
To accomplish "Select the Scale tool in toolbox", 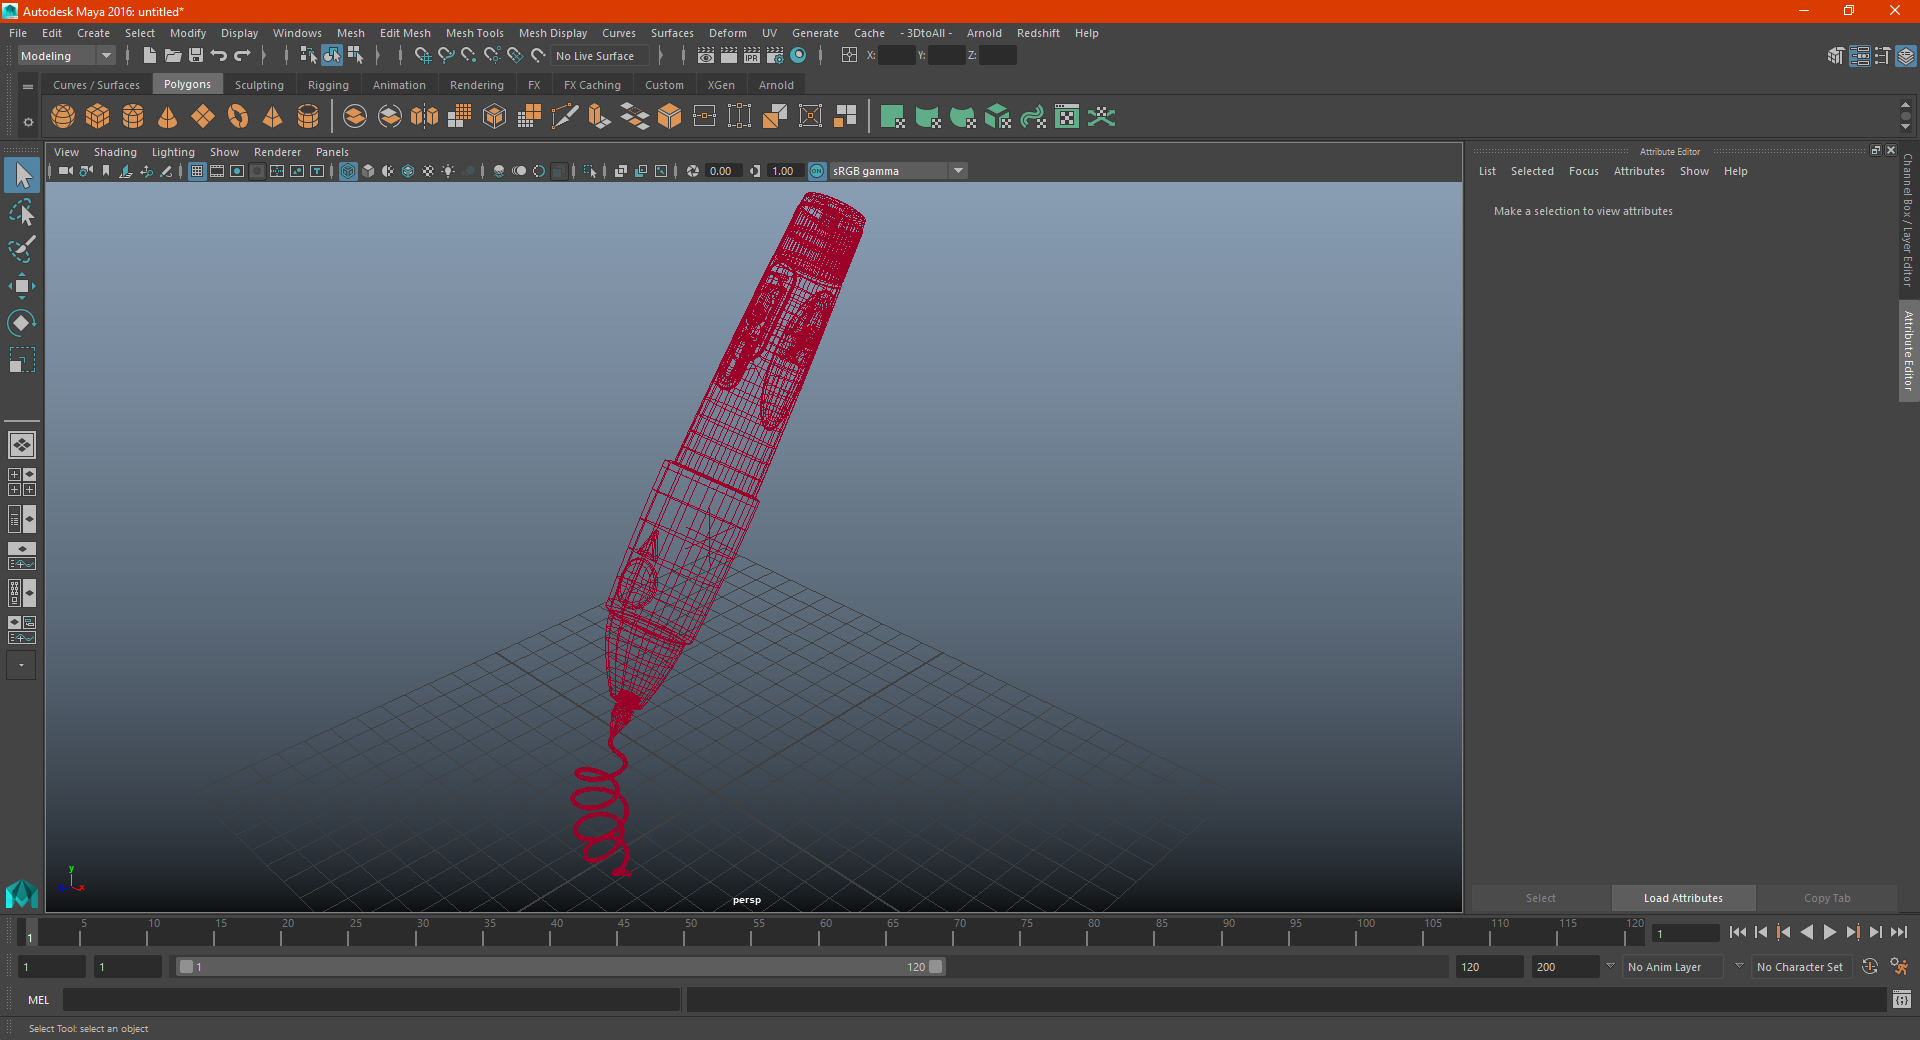I will click(22, 359).
